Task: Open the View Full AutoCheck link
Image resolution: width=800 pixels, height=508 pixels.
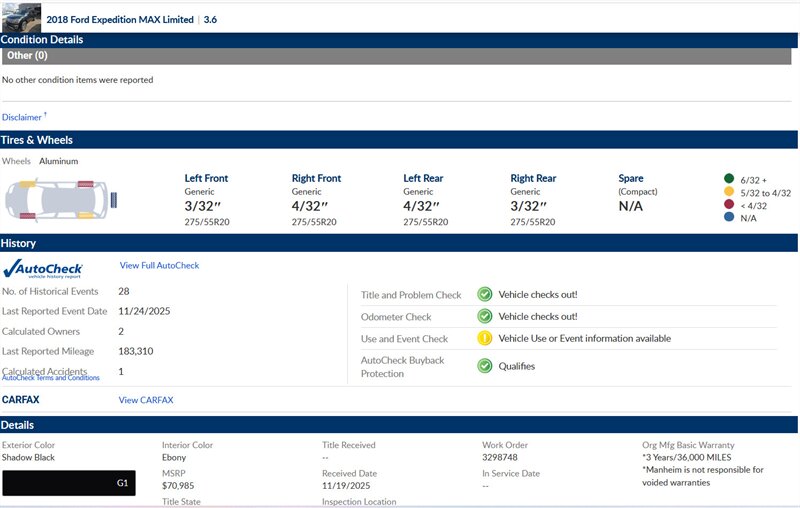Action: (159, 266)
